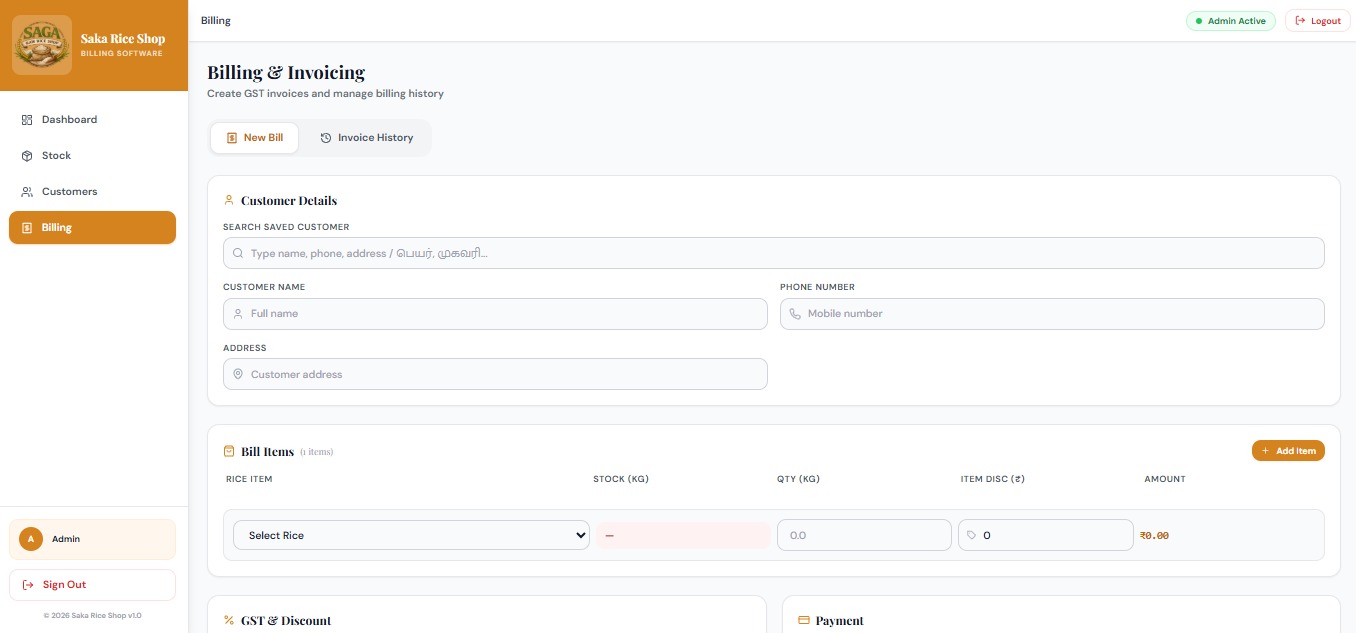Open the Select Rice dropdown
Image resolution: width=1356 pixels, height=633 pixels.
tap(411, 536)
